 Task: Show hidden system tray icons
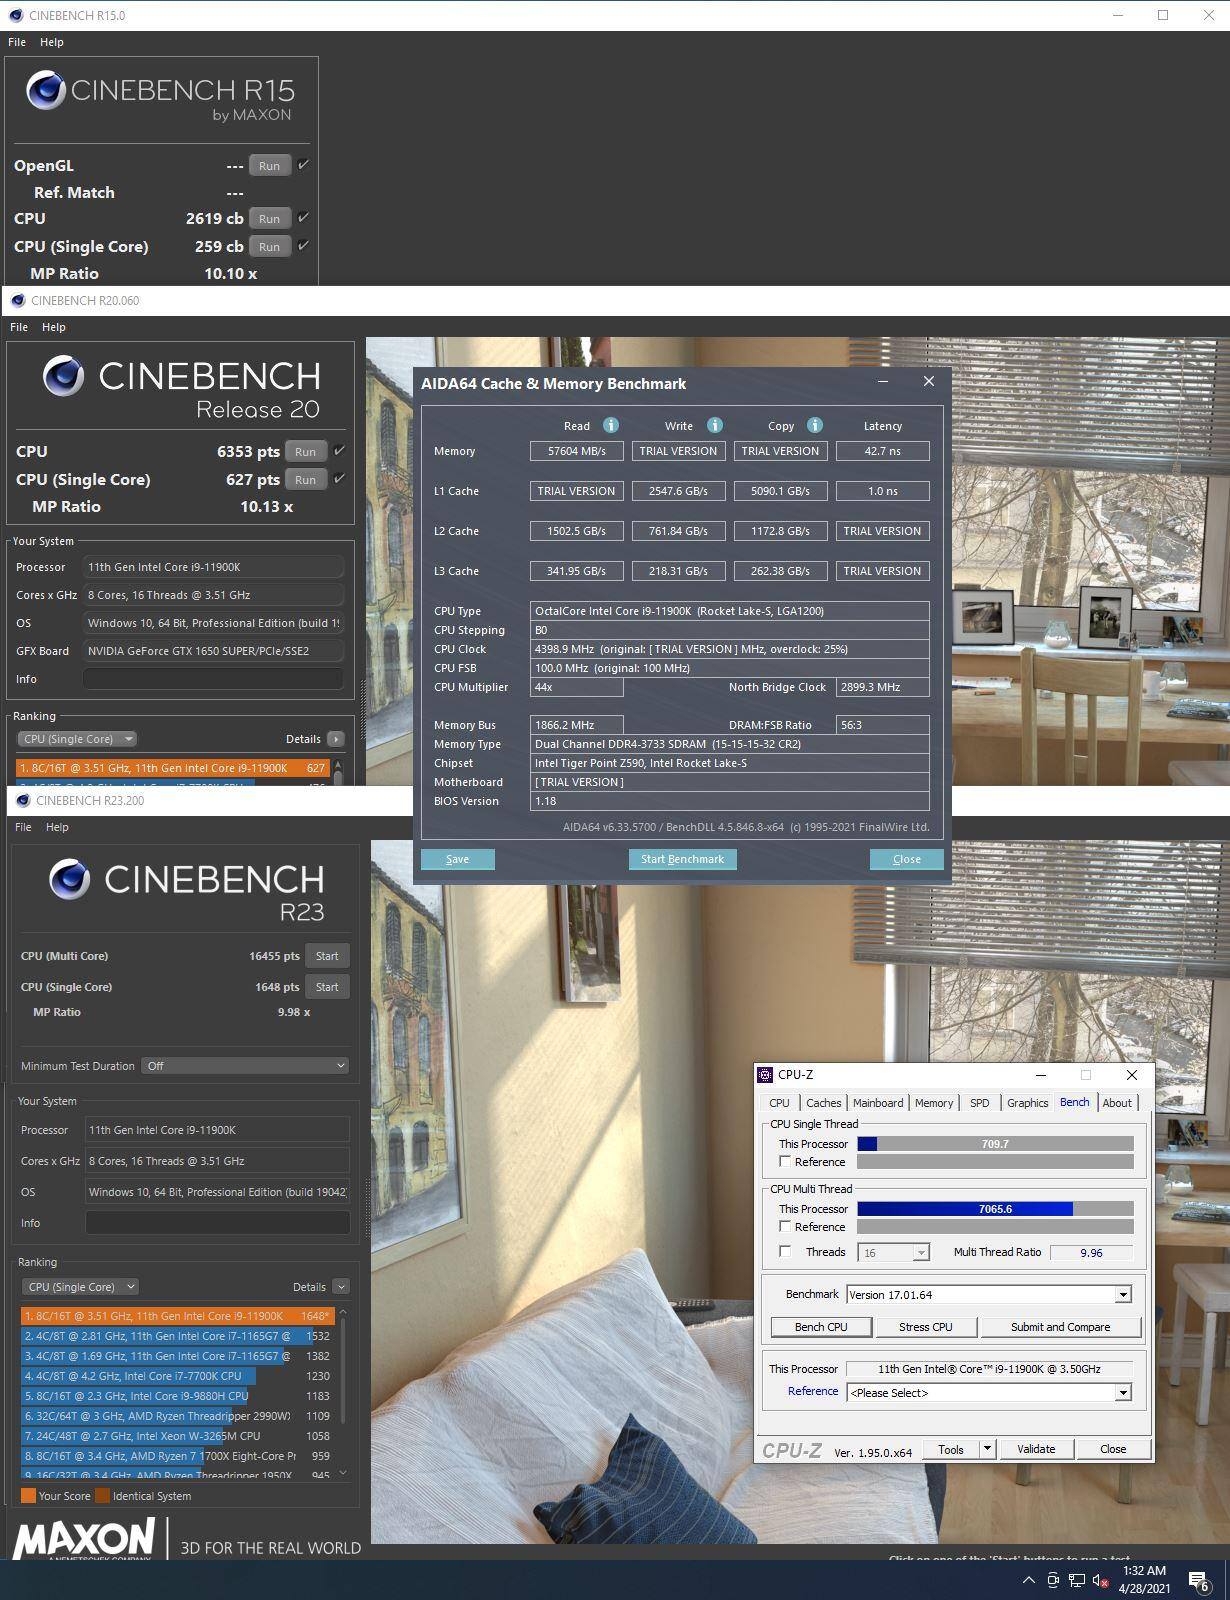1028,1580
